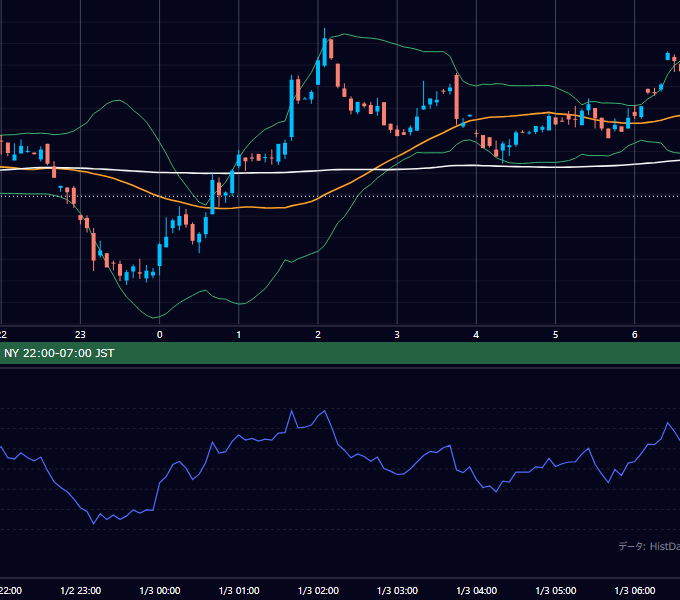Viewport: 680px width, 600px height.
Task: Click the oscillator lowest trough after 1/2 23:00
Action: pos(94,524)
